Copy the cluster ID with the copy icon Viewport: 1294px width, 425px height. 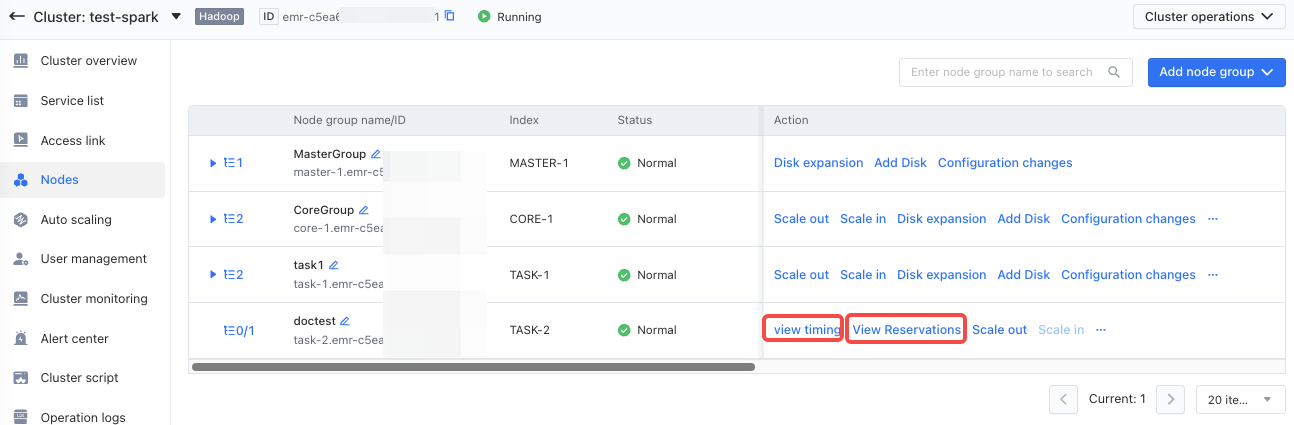450,17
